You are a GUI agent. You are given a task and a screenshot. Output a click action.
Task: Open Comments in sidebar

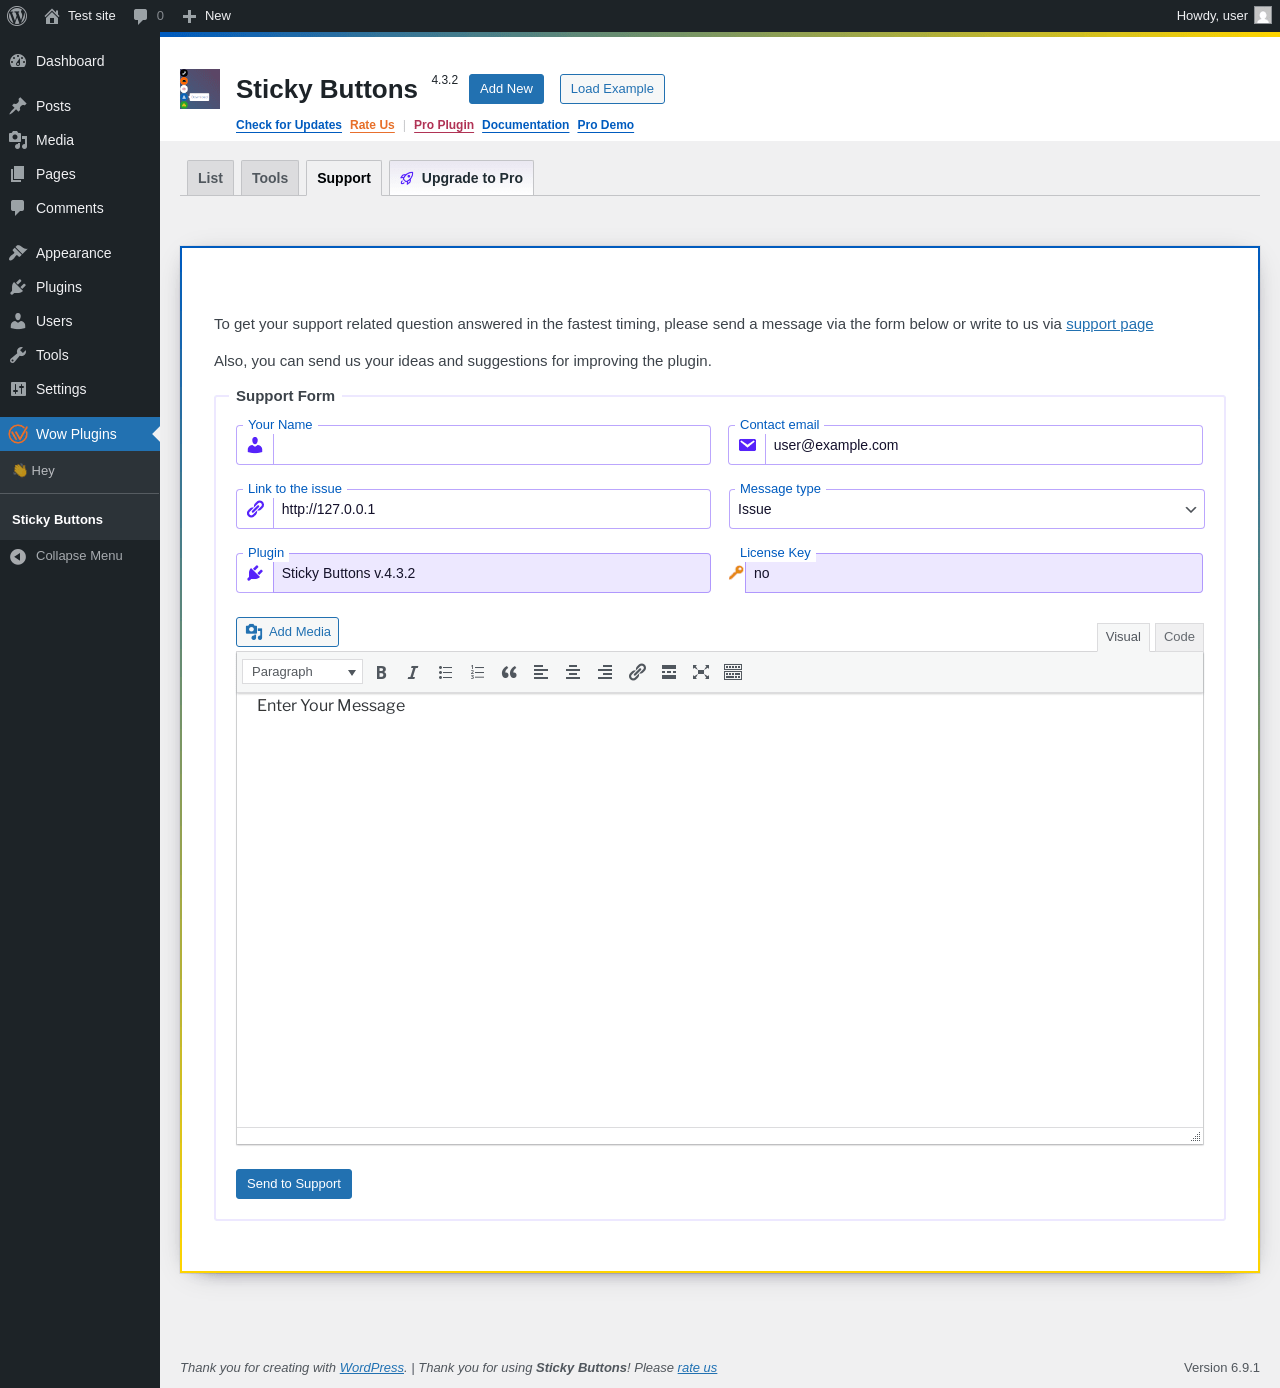(80, 208)
